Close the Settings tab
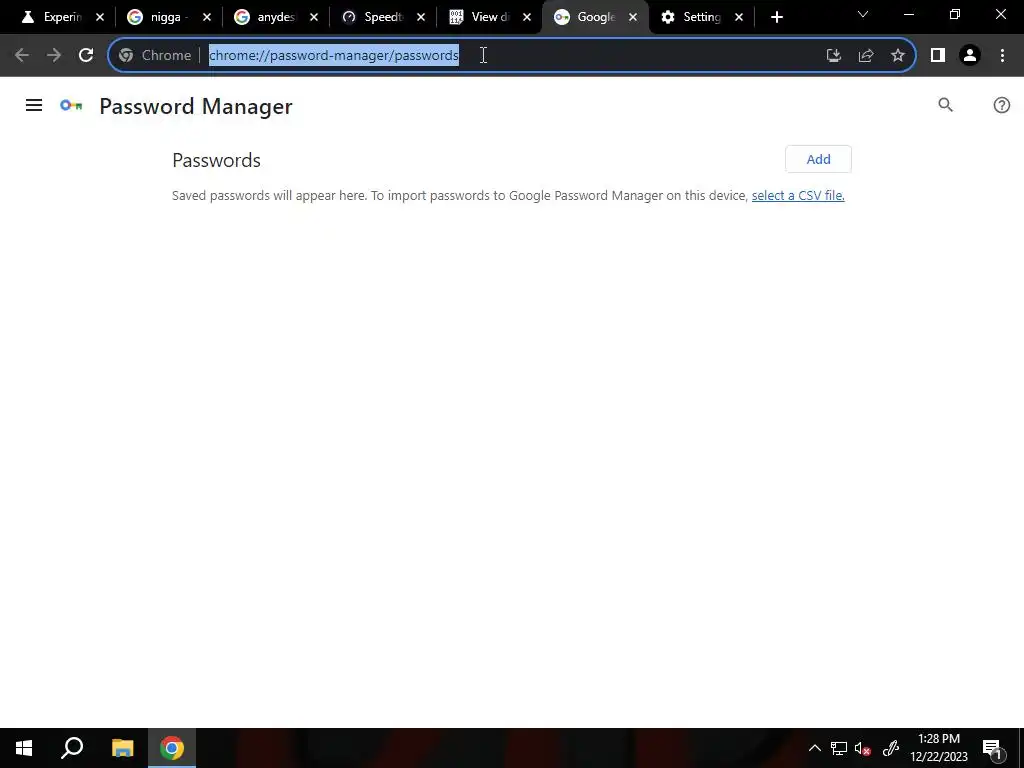 pyautogui.click(x=739, y=18)
